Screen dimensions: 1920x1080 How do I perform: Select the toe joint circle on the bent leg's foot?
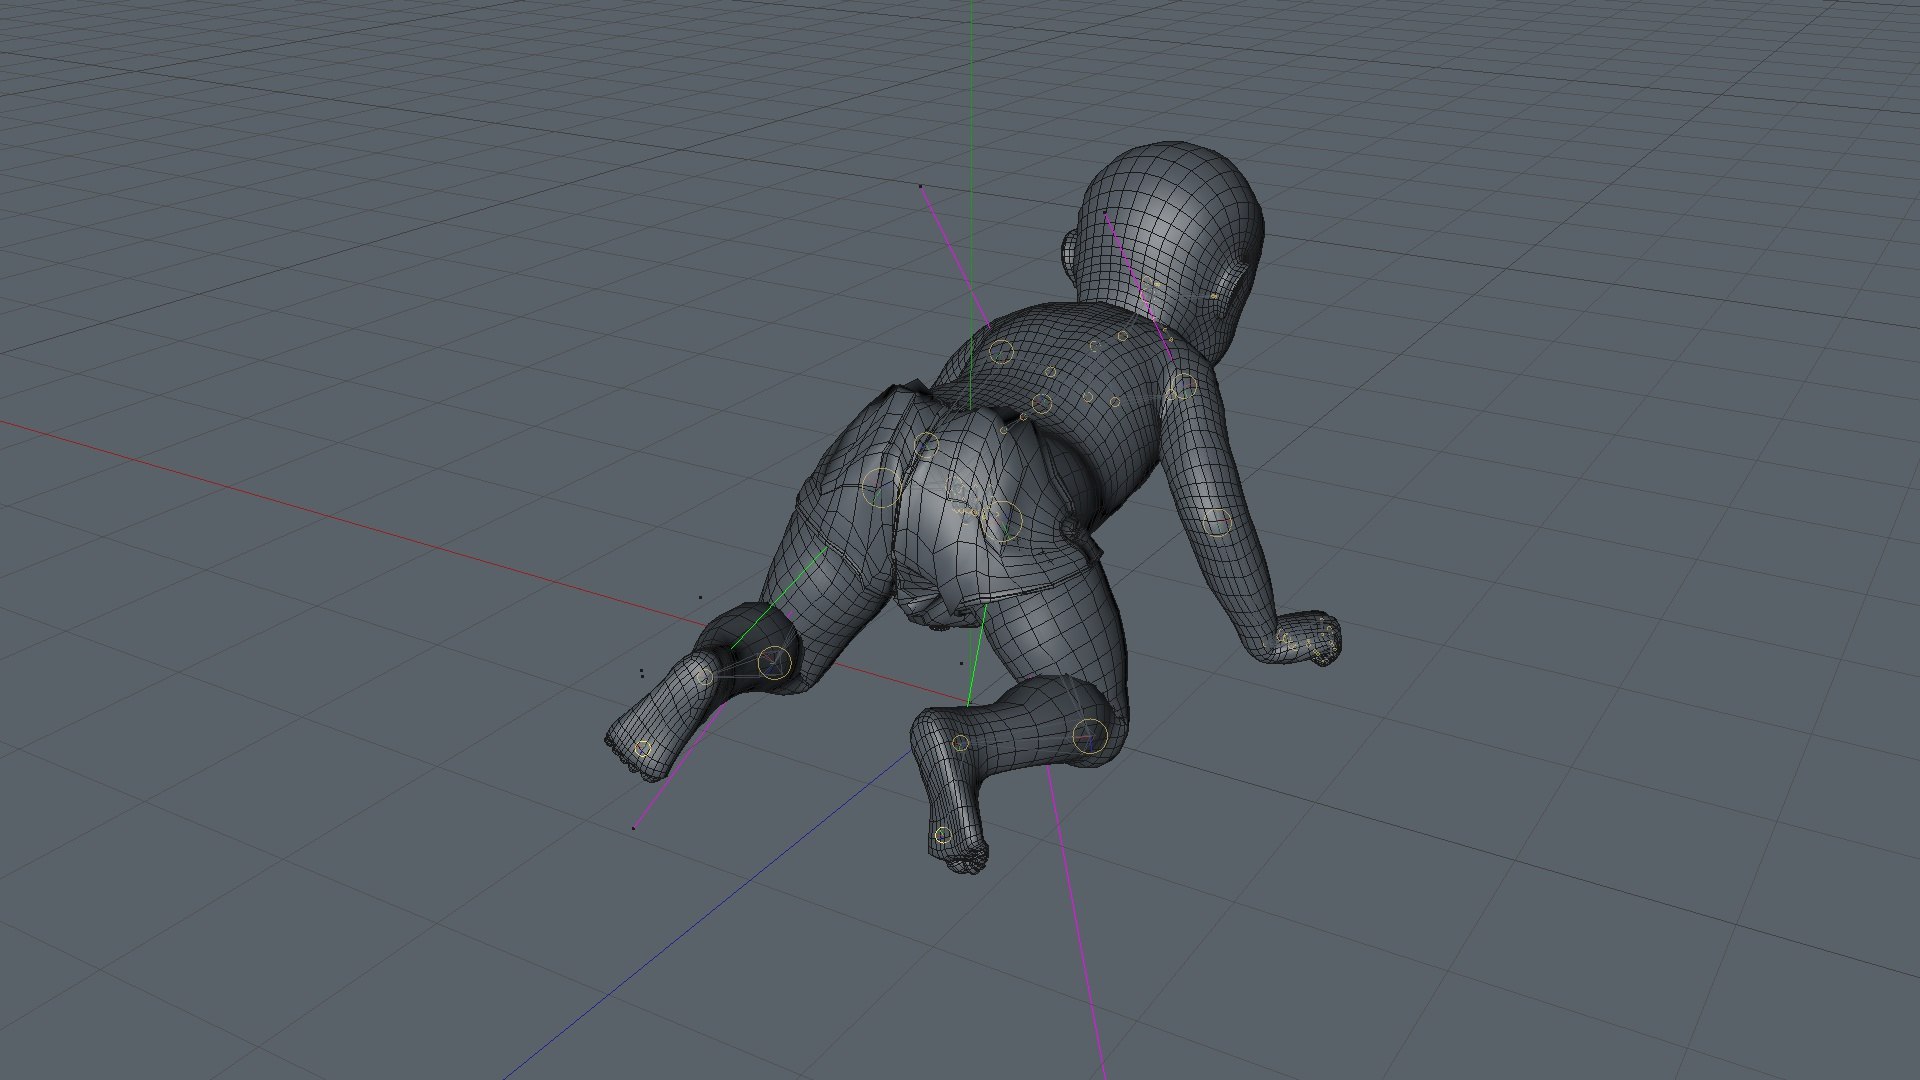tap(942, 835)
